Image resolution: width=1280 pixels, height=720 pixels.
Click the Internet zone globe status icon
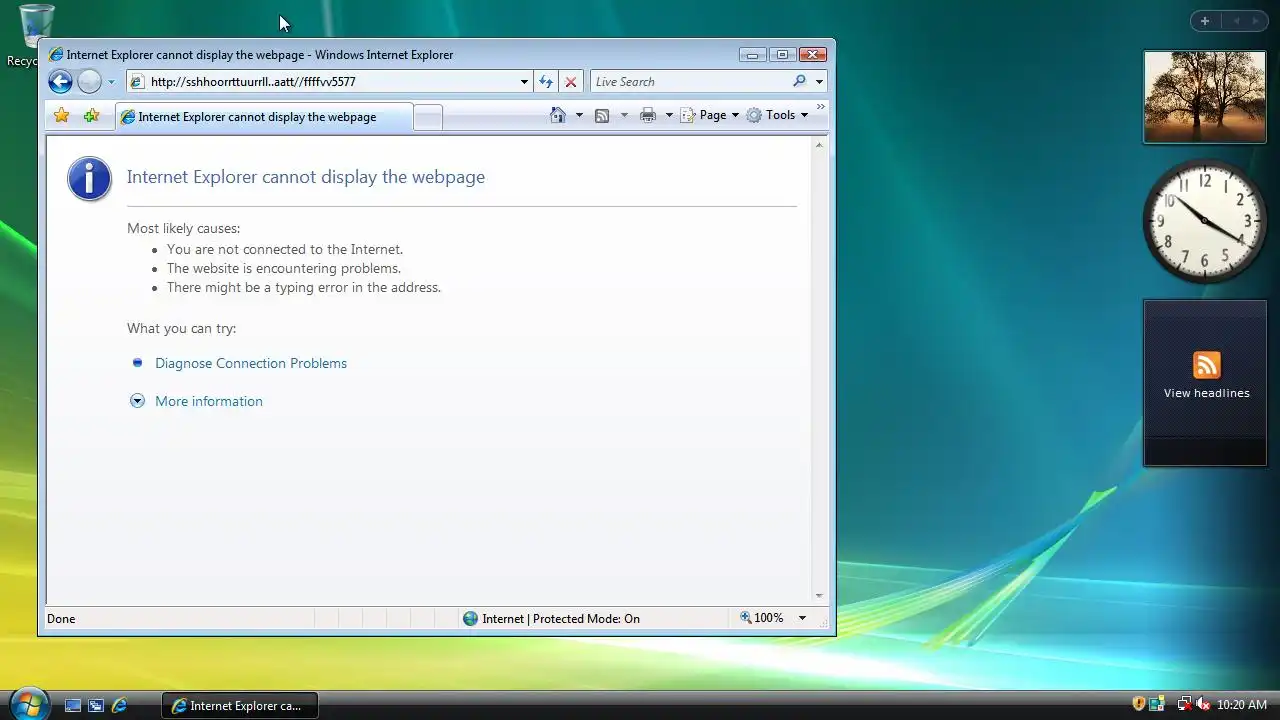(470, 619)
